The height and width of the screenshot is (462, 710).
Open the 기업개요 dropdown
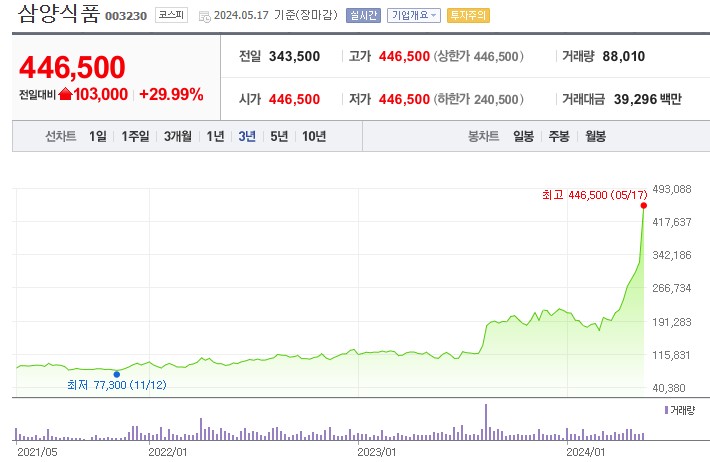413,15
